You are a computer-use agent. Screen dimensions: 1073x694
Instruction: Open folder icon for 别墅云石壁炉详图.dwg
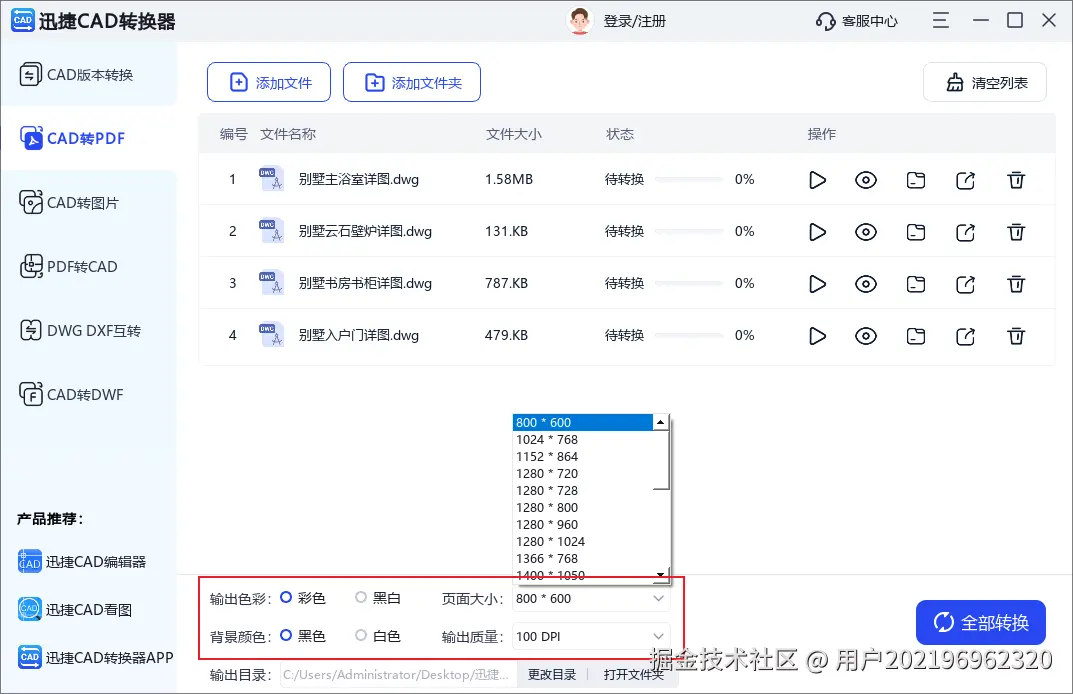point(916,232)
